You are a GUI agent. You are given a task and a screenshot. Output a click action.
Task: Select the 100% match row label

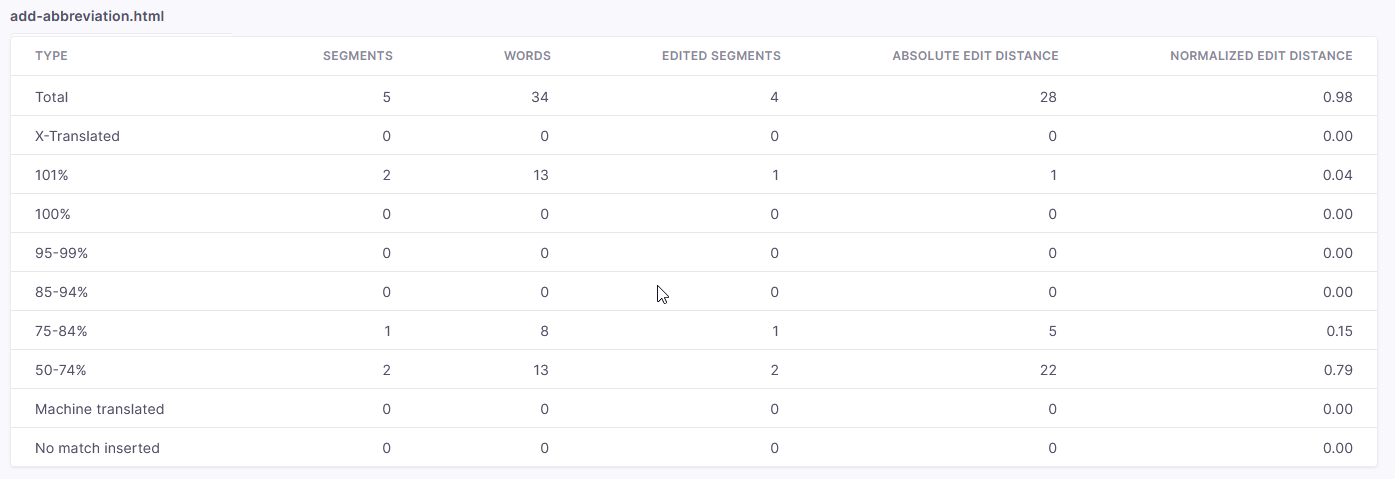point(53,214)
